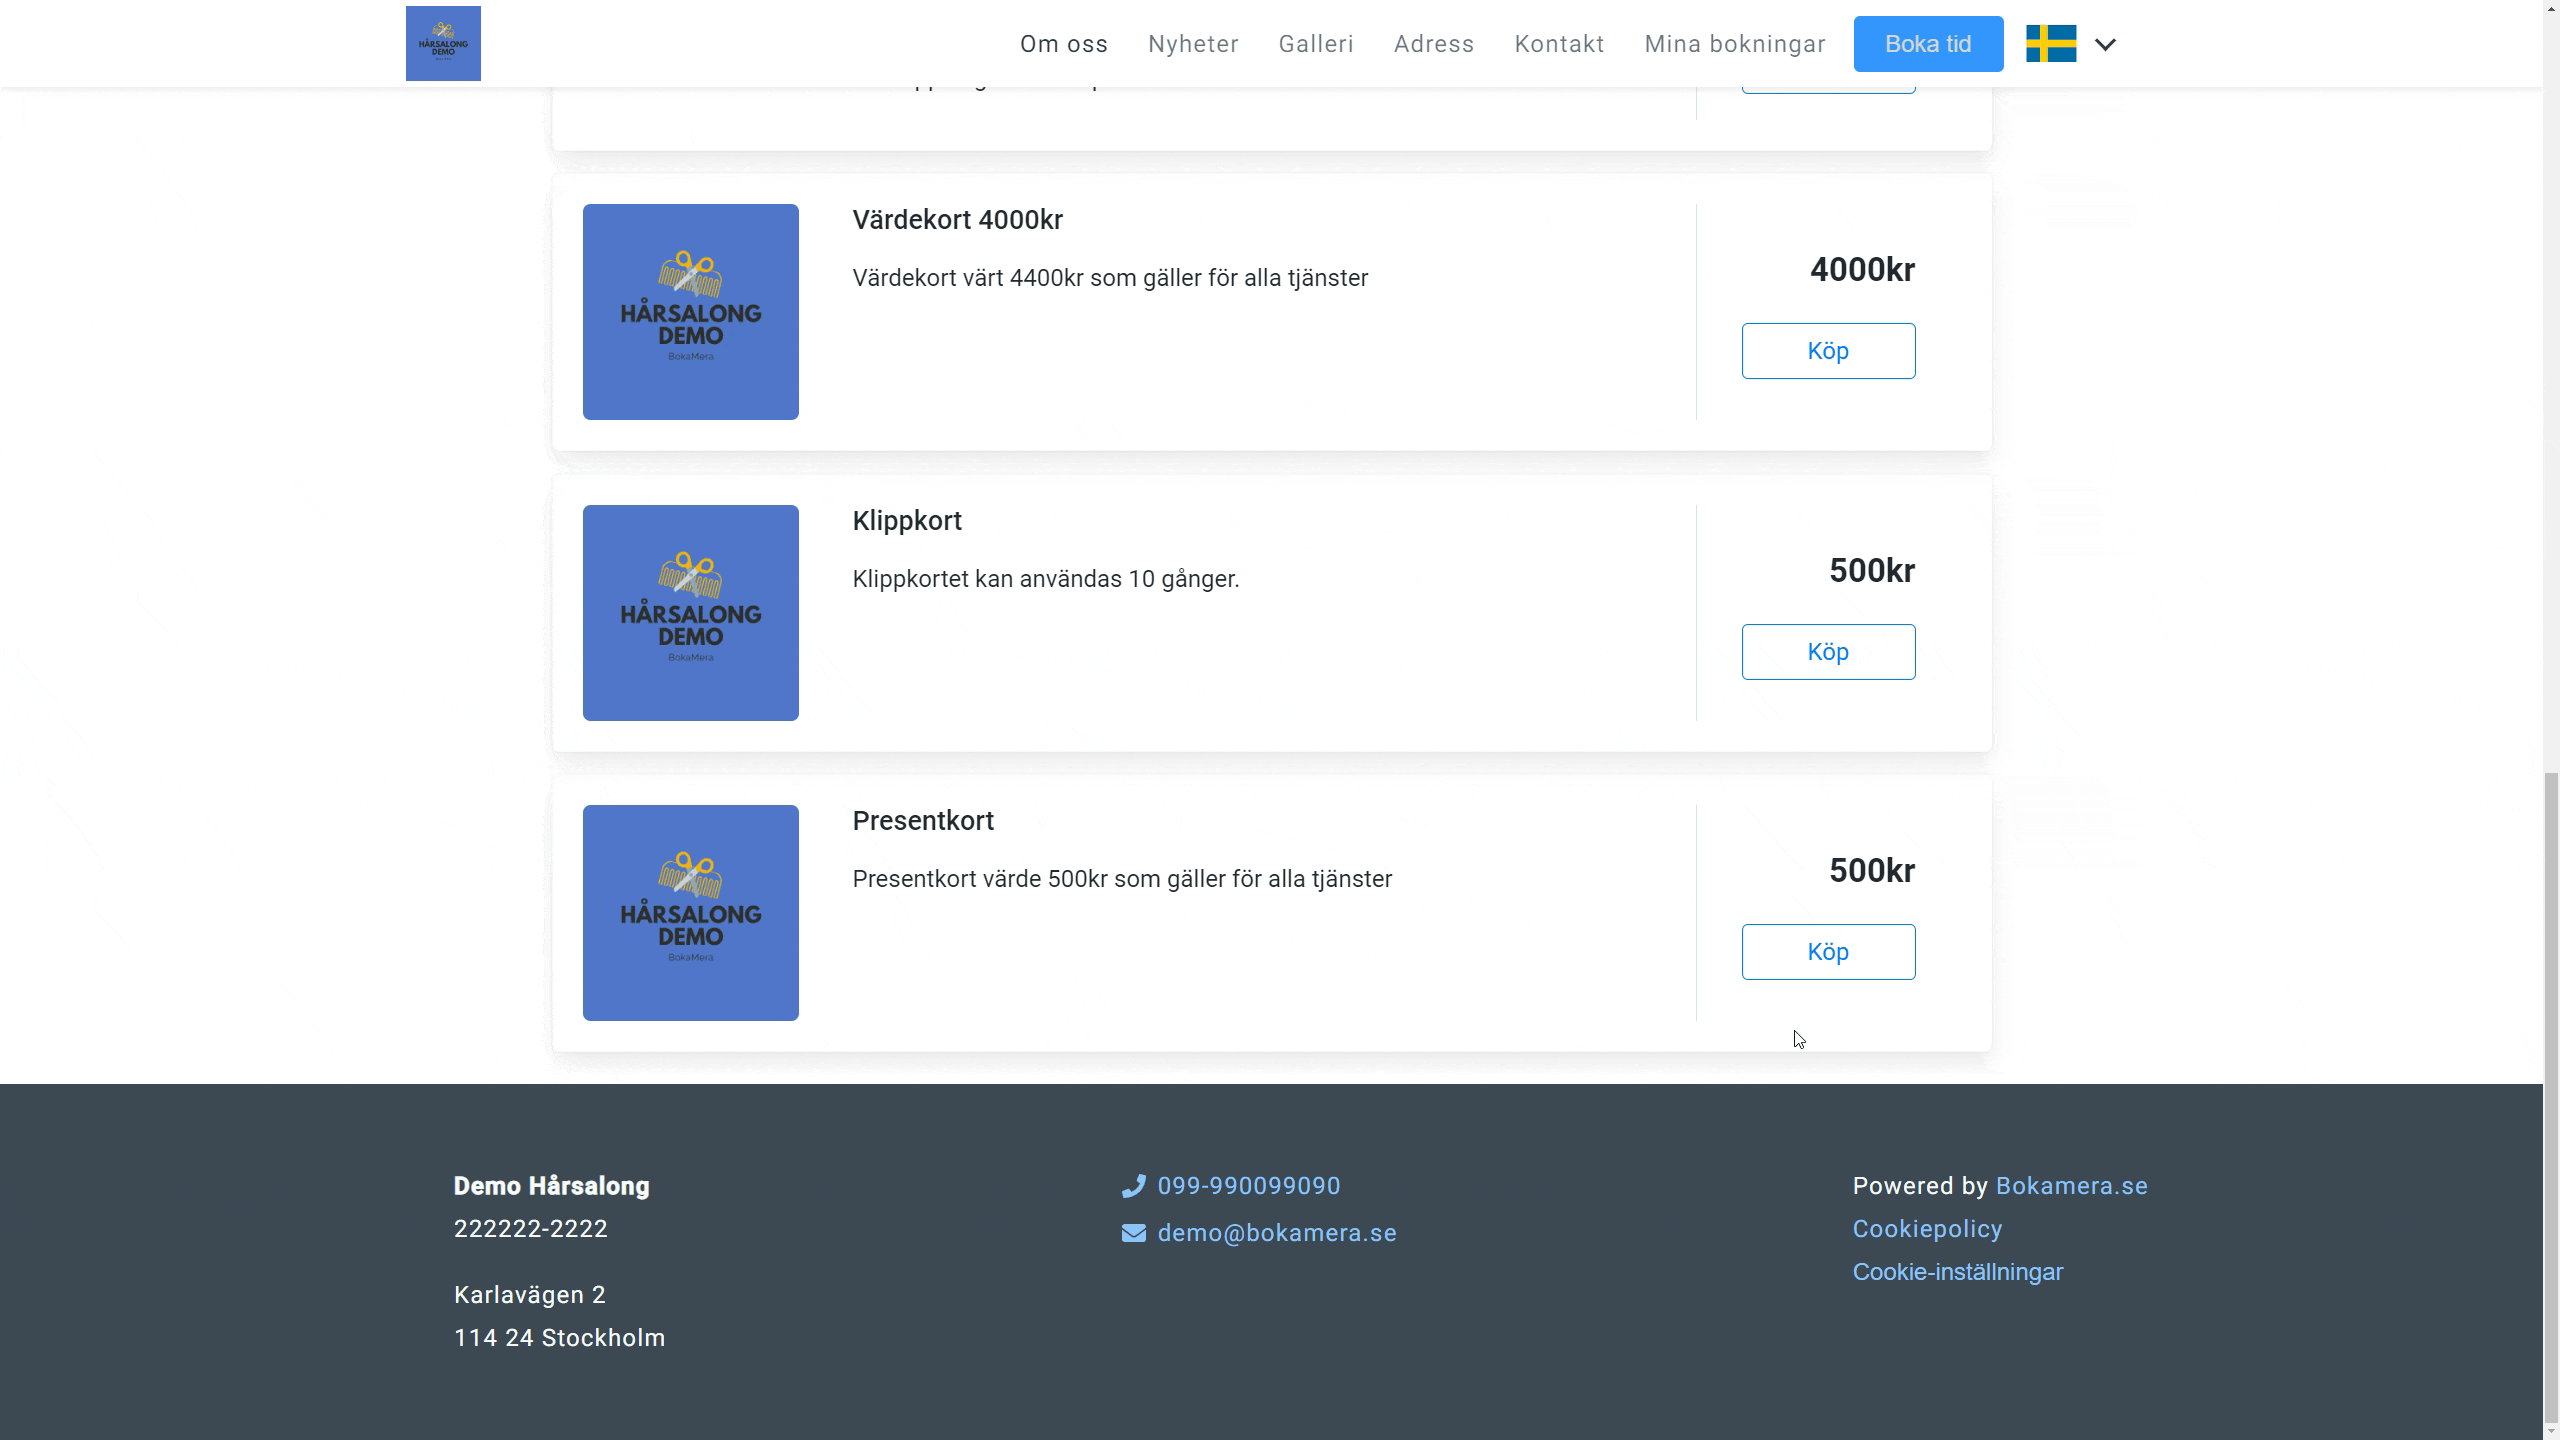
Task: Open the Värdekort 4000kr product image
Action: point(691,312)
